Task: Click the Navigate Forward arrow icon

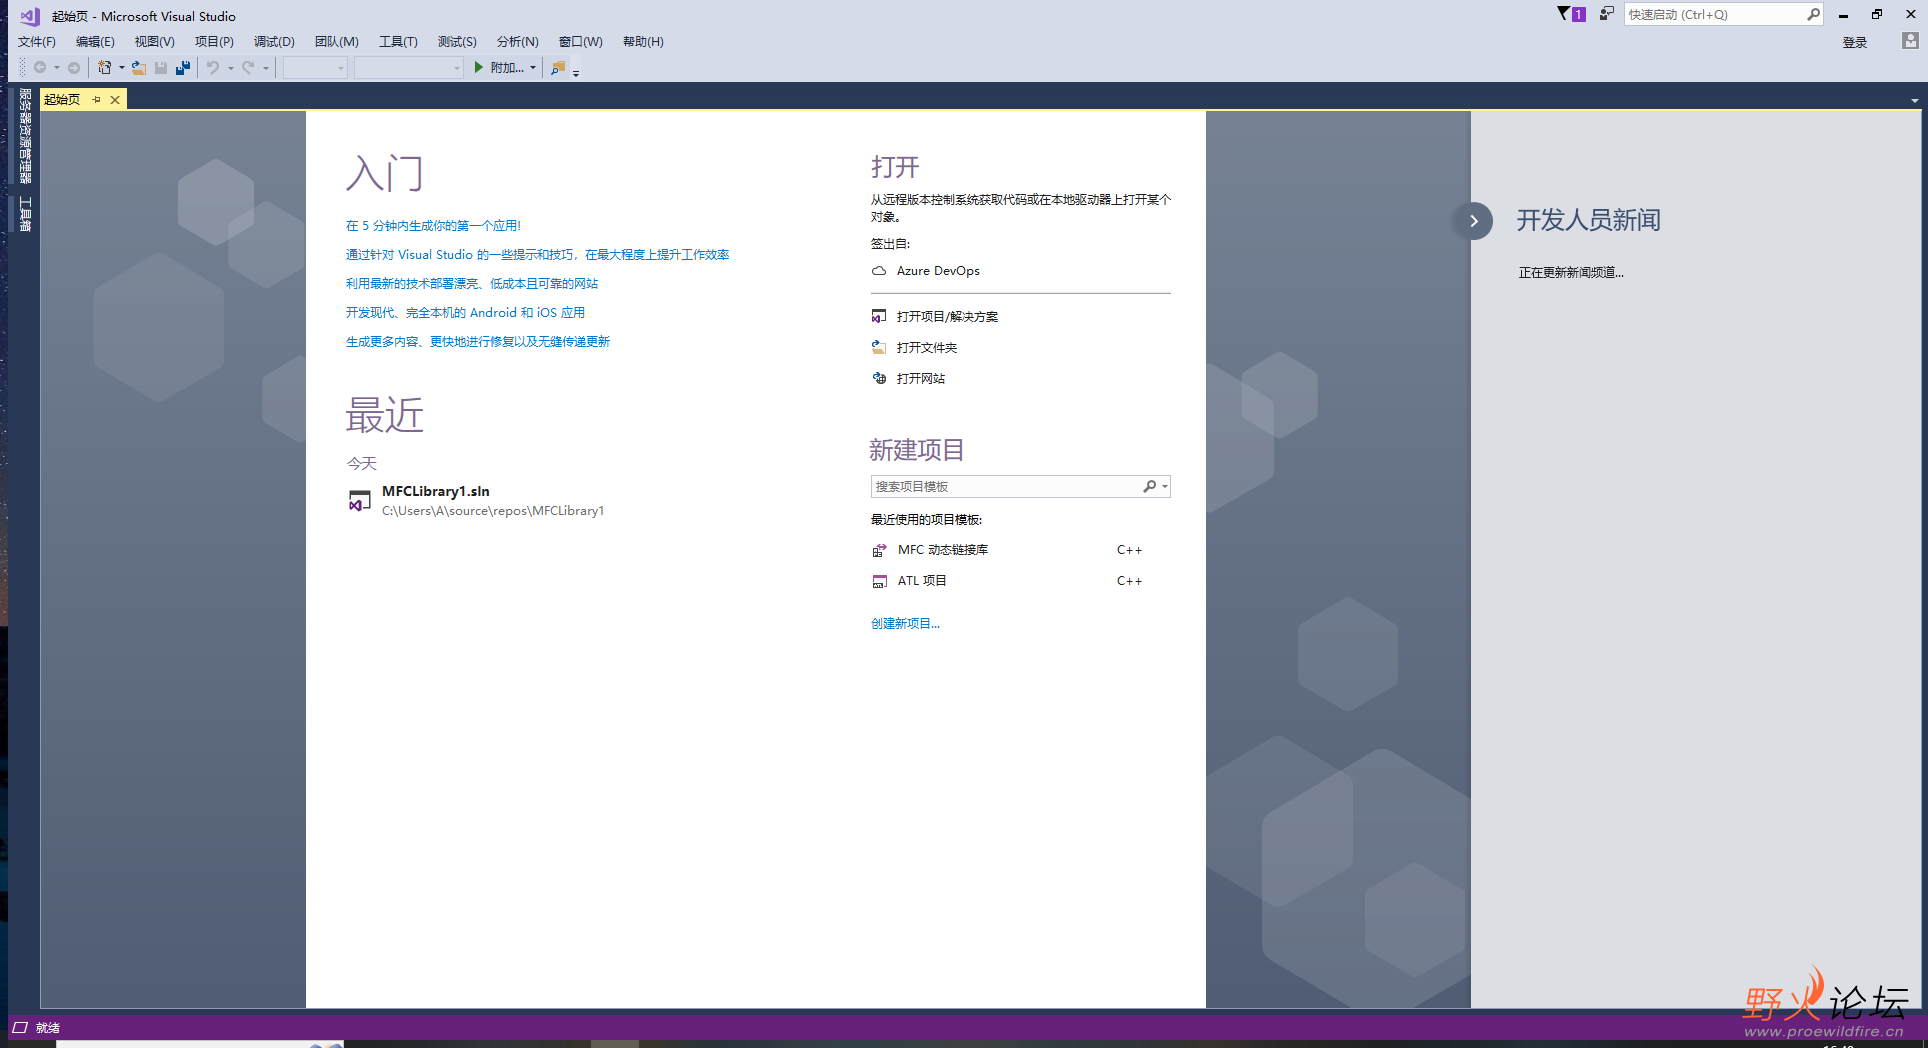Action: pyautogui.click(x=74, y=68)
